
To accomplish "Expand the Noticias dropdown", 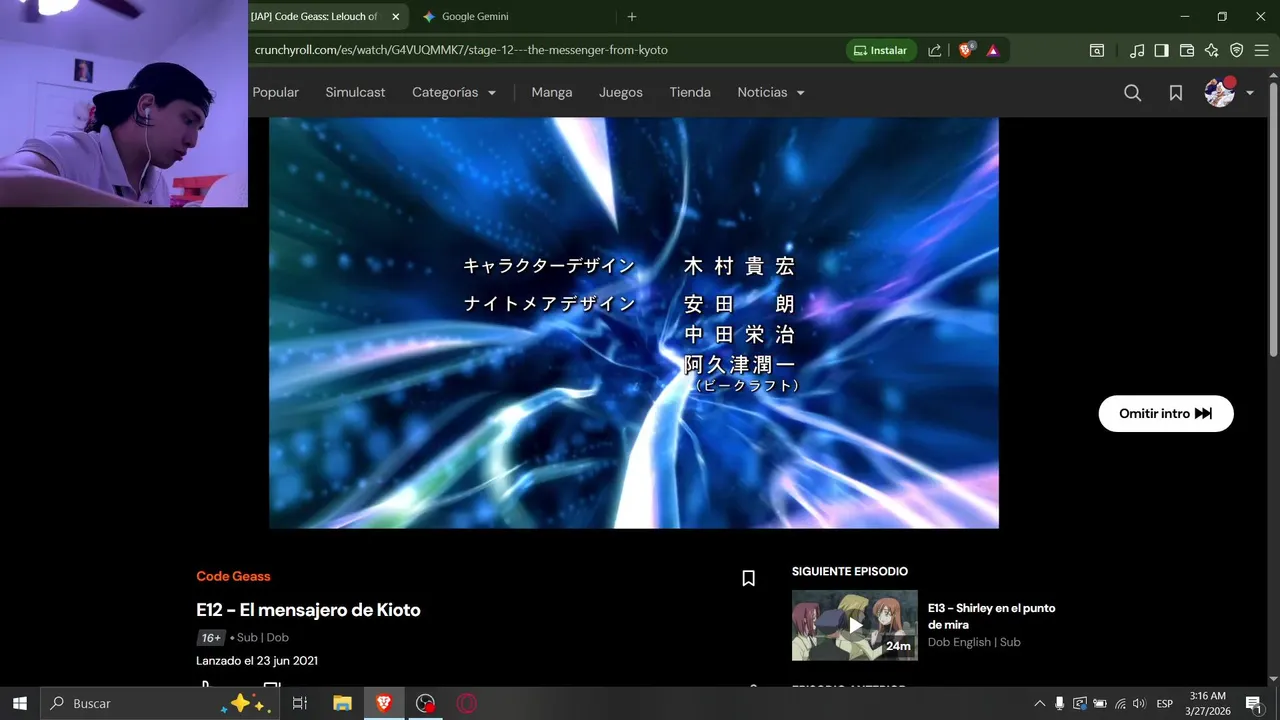I will point(771,92).
